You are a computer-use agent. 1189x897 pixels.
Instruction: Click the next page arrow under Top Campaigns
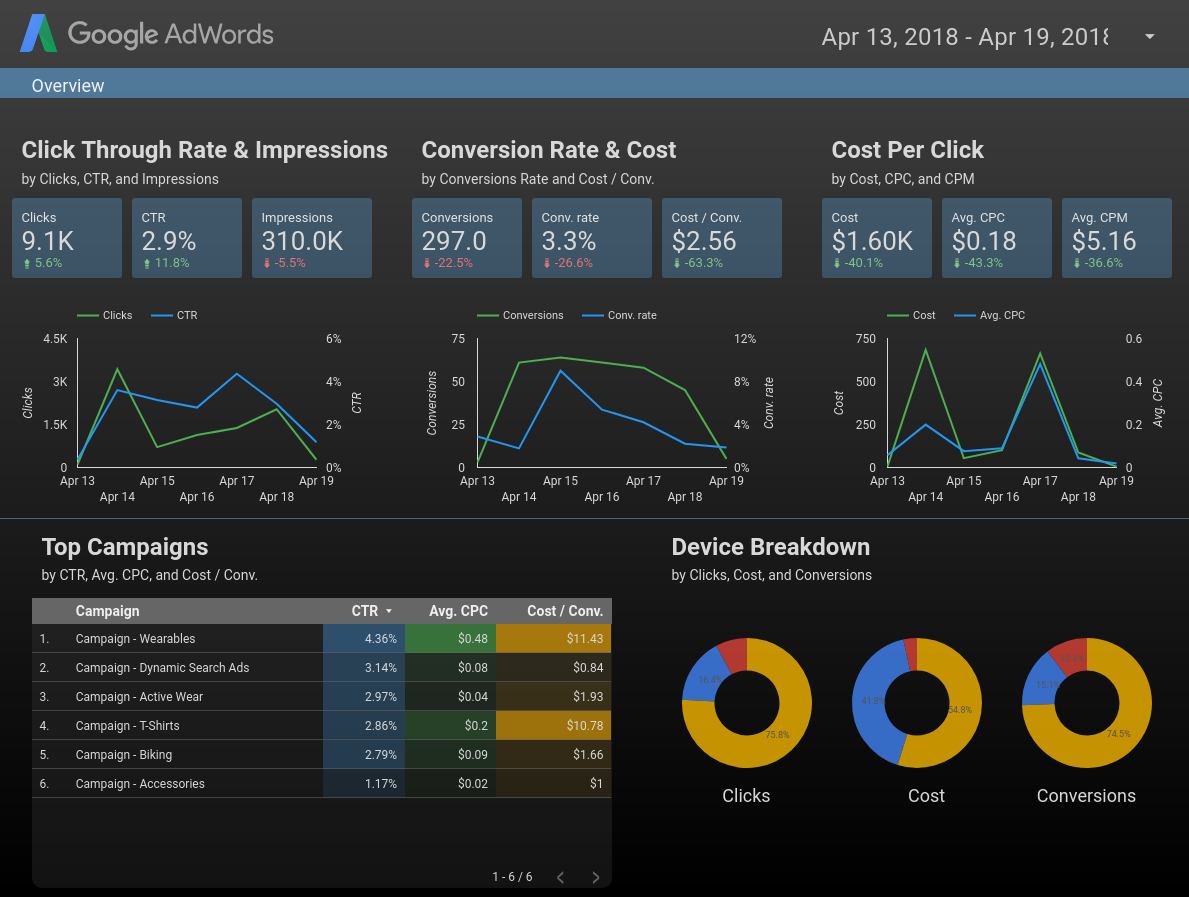click(595, 877)
